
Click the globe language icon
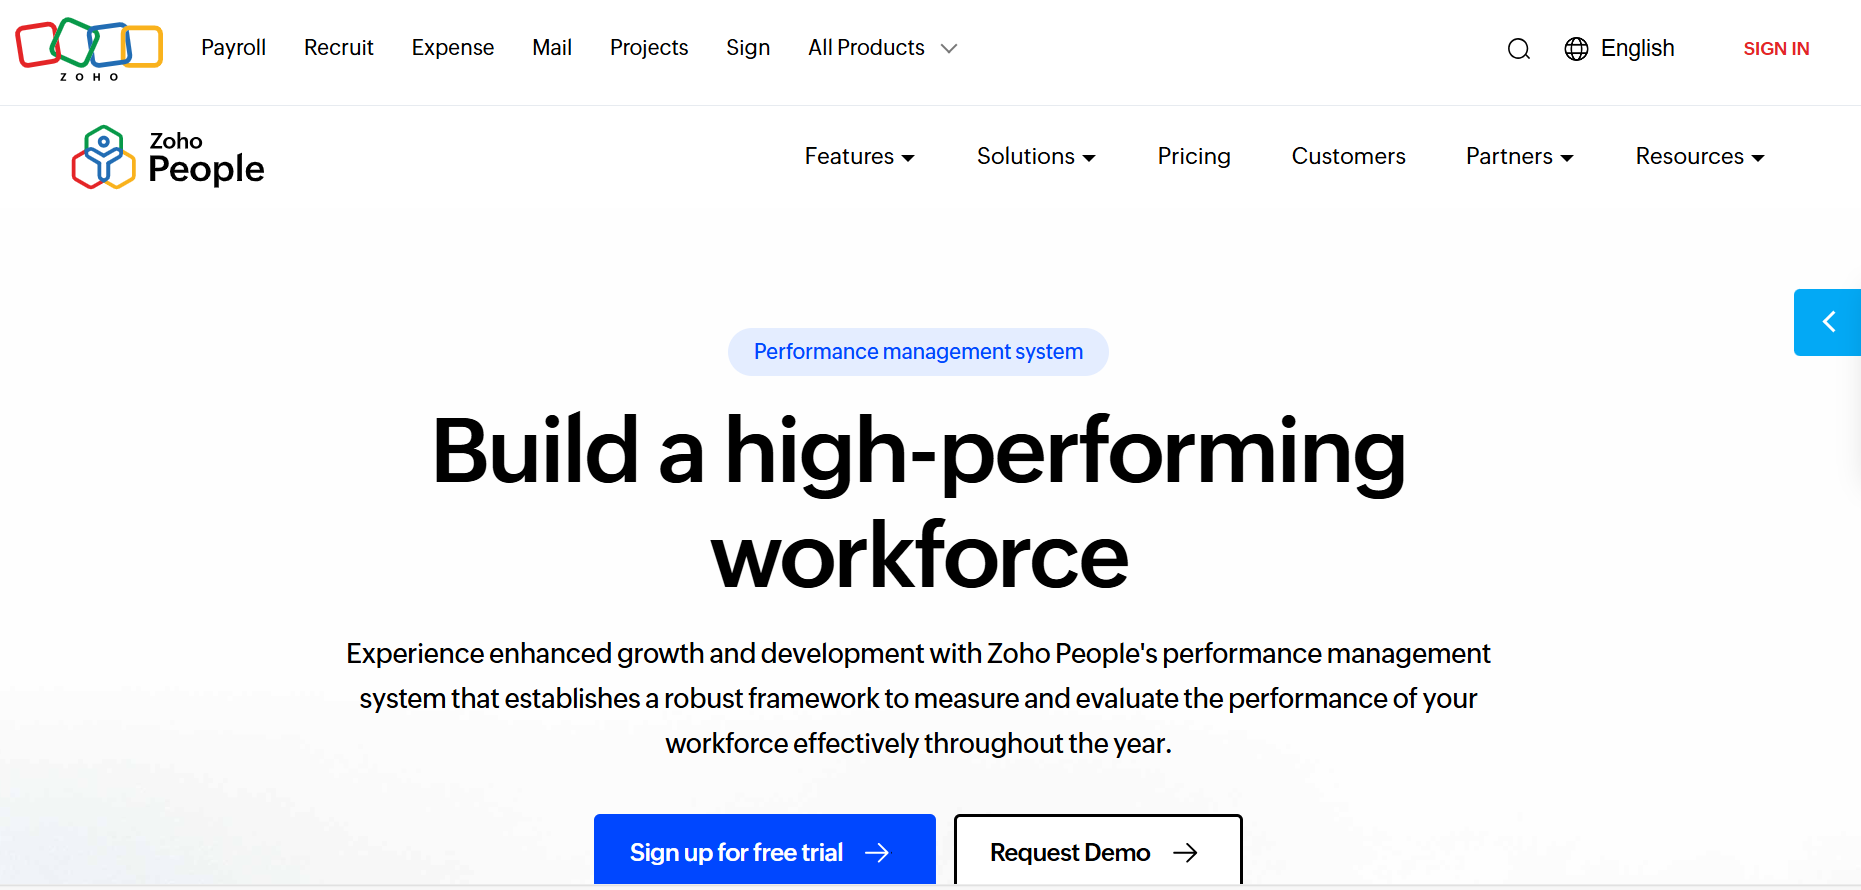1576,49
